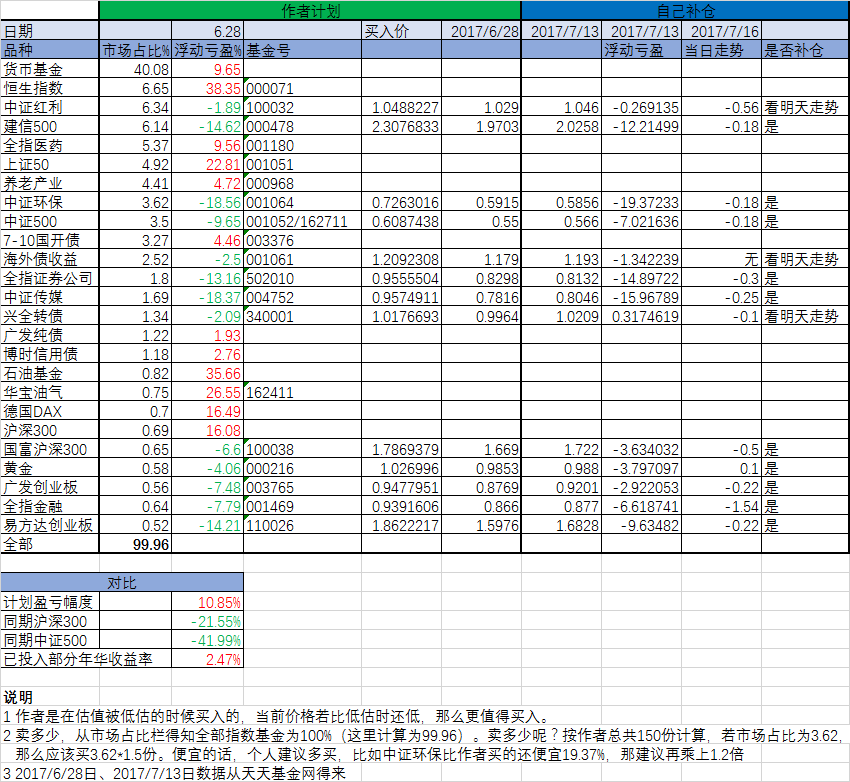Image resolution: width=850 pixels, height=782 pixels.
Task: Select the 博时信用债 row label
Action: [49, 353]
